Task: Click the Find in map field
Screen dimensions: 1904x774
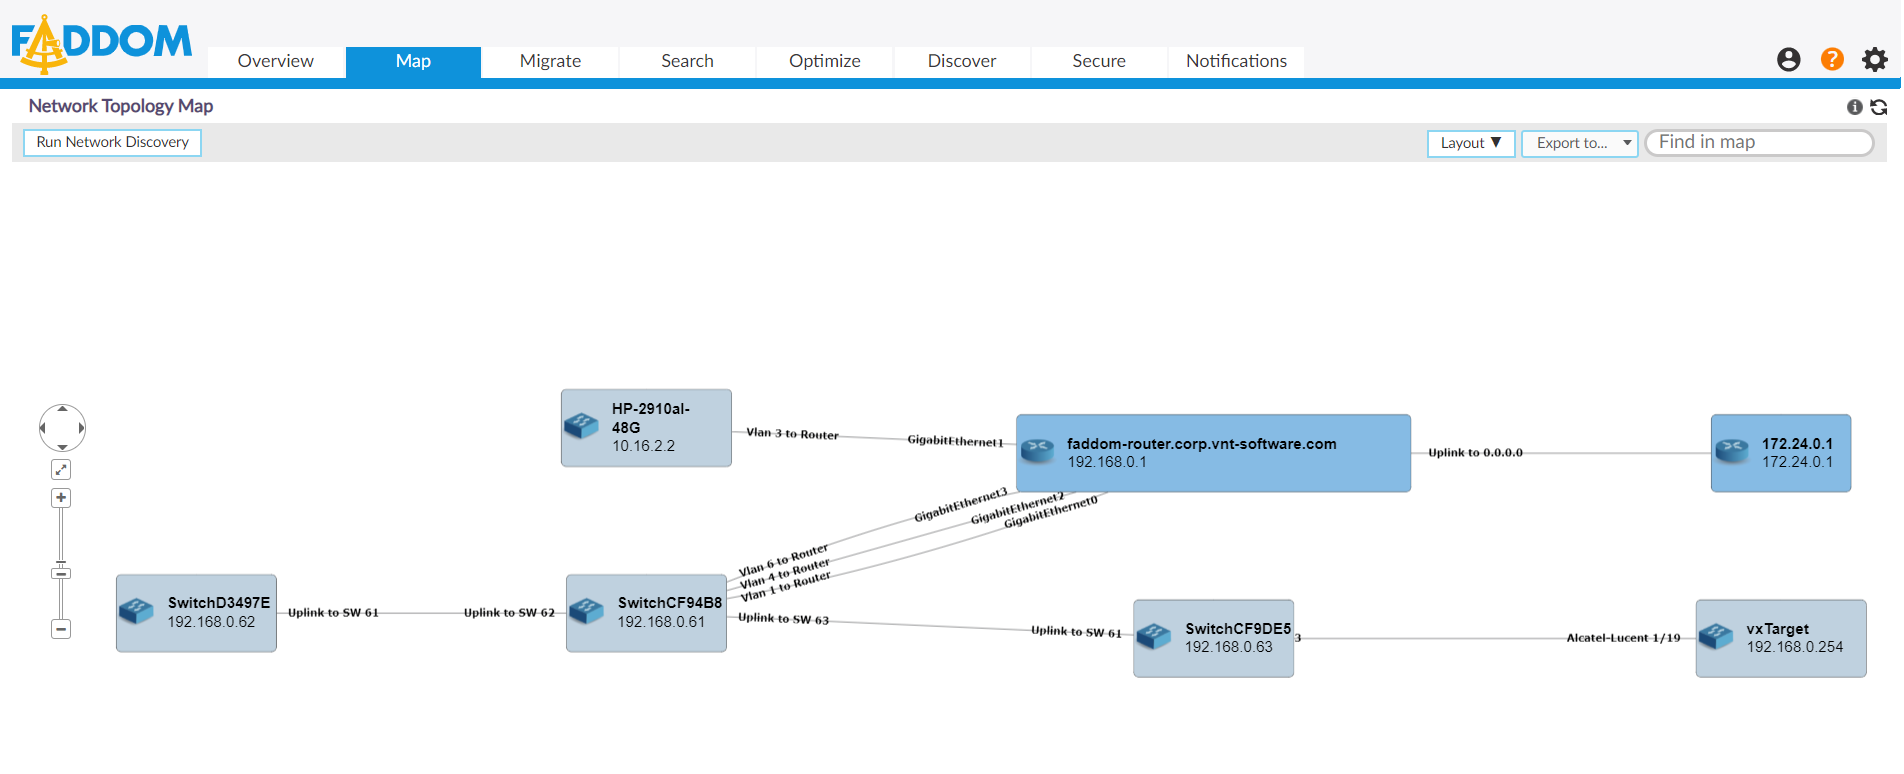Action: tap(1758, 143)
